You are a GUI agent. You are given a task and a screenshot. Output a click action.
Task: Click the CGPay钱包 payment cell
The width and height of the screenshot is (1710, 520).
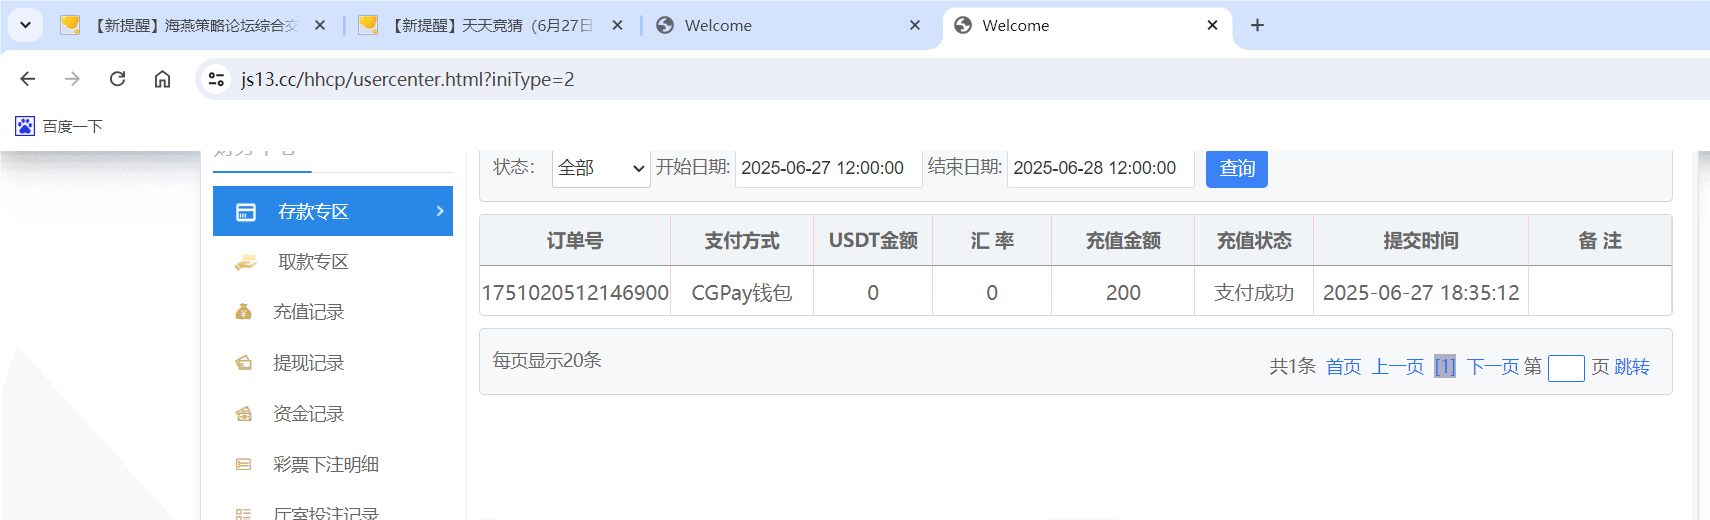pyautogui.click(x=742, y=293)
